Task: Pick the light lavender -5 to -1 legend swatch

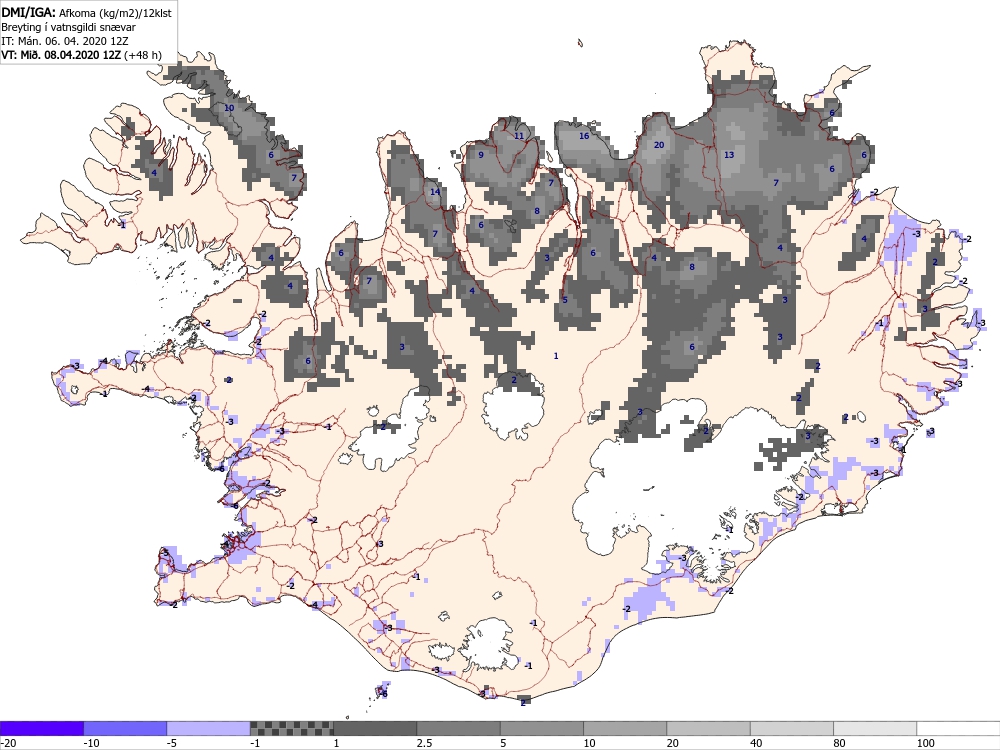Action: point(208,728)
